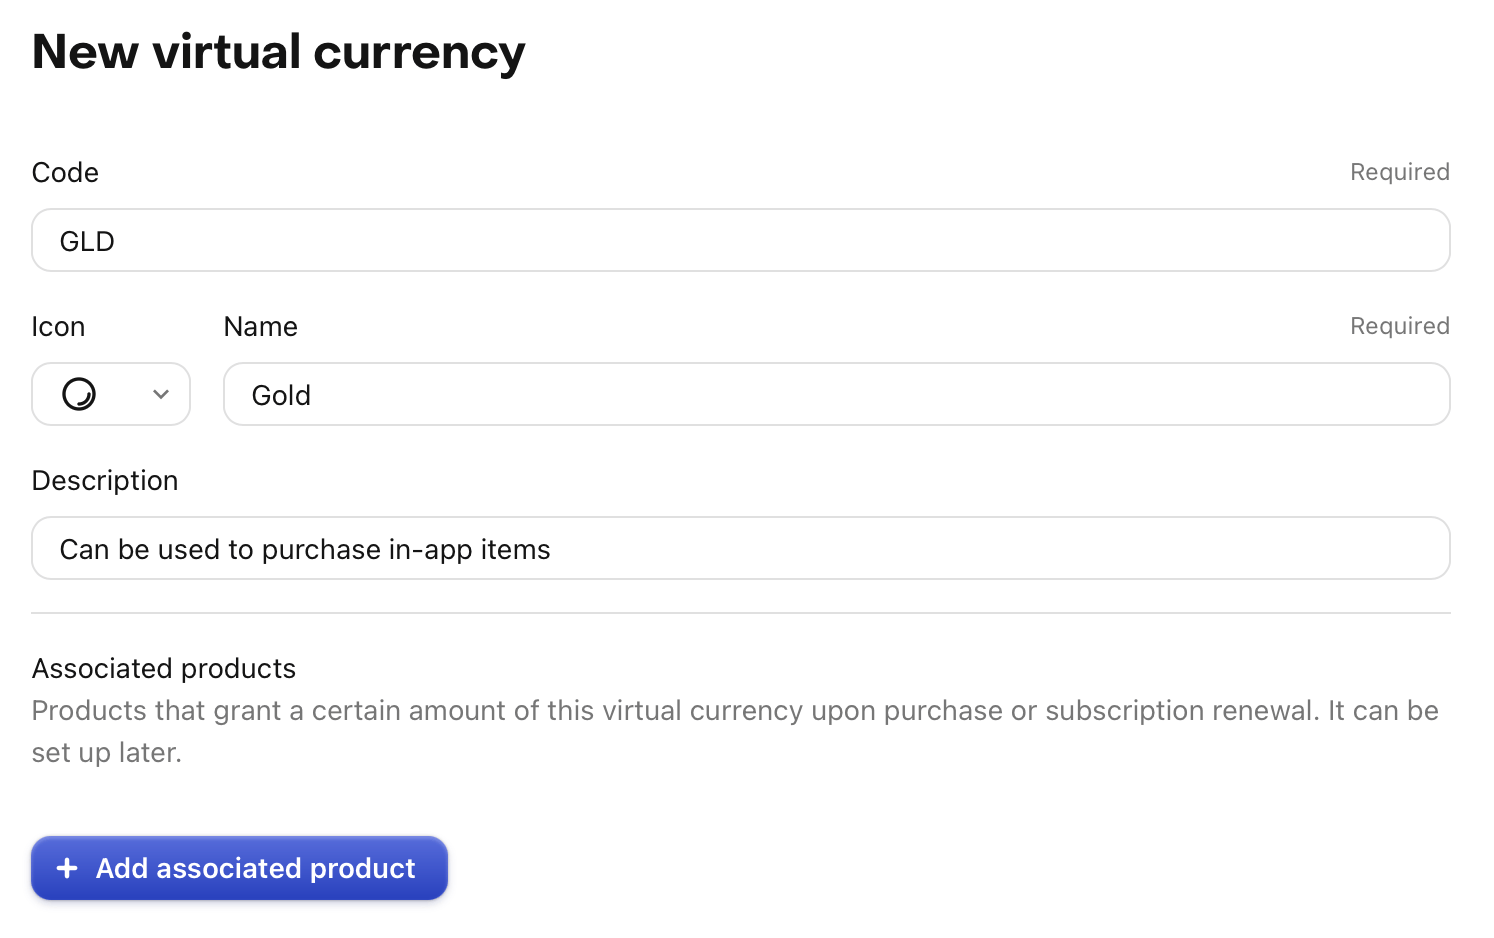The image size is (1494, 938).
Task: Click the 'New virtual currency' heading
Action: [x=278, y=52]
